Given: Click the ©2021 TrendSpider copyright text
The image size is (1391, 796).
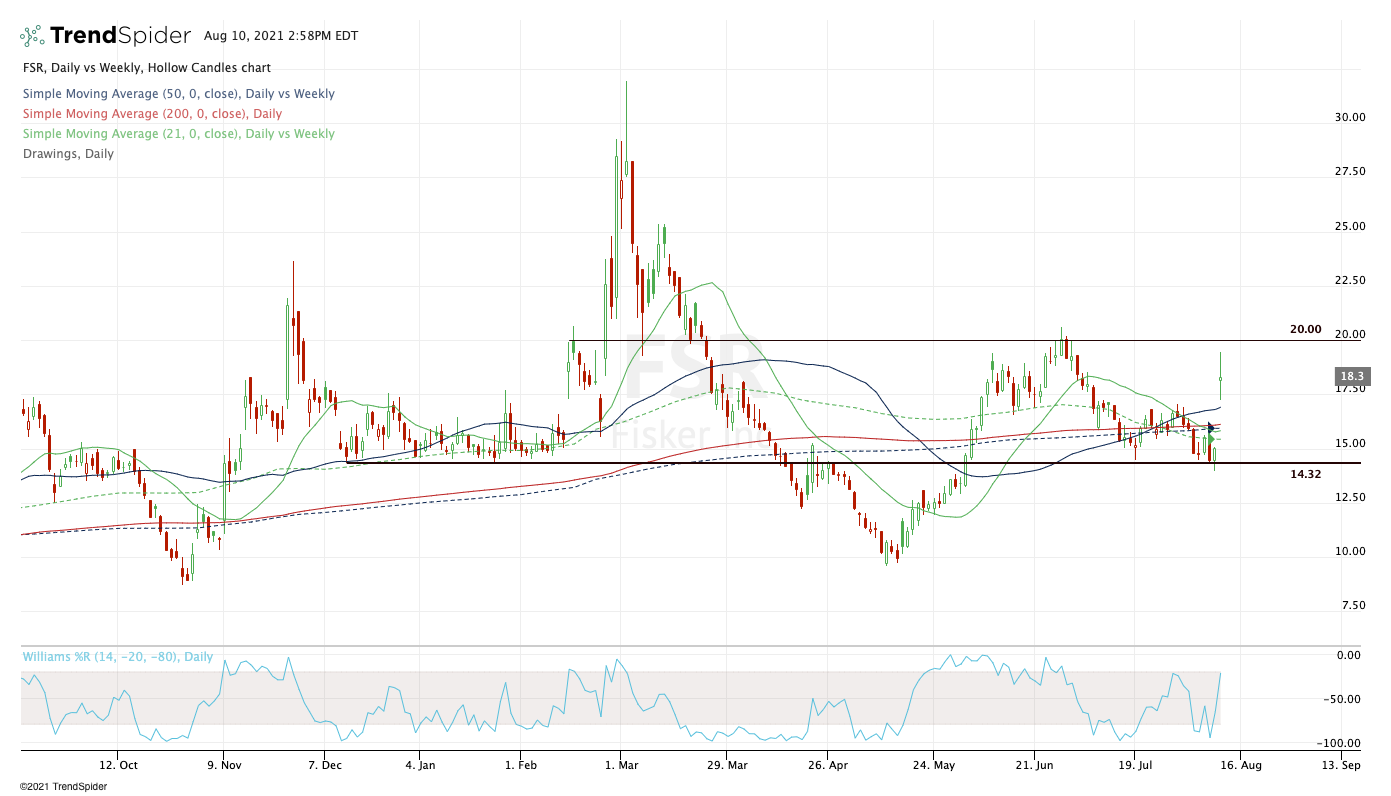Looking at the screenshot, I should point(62,786).
